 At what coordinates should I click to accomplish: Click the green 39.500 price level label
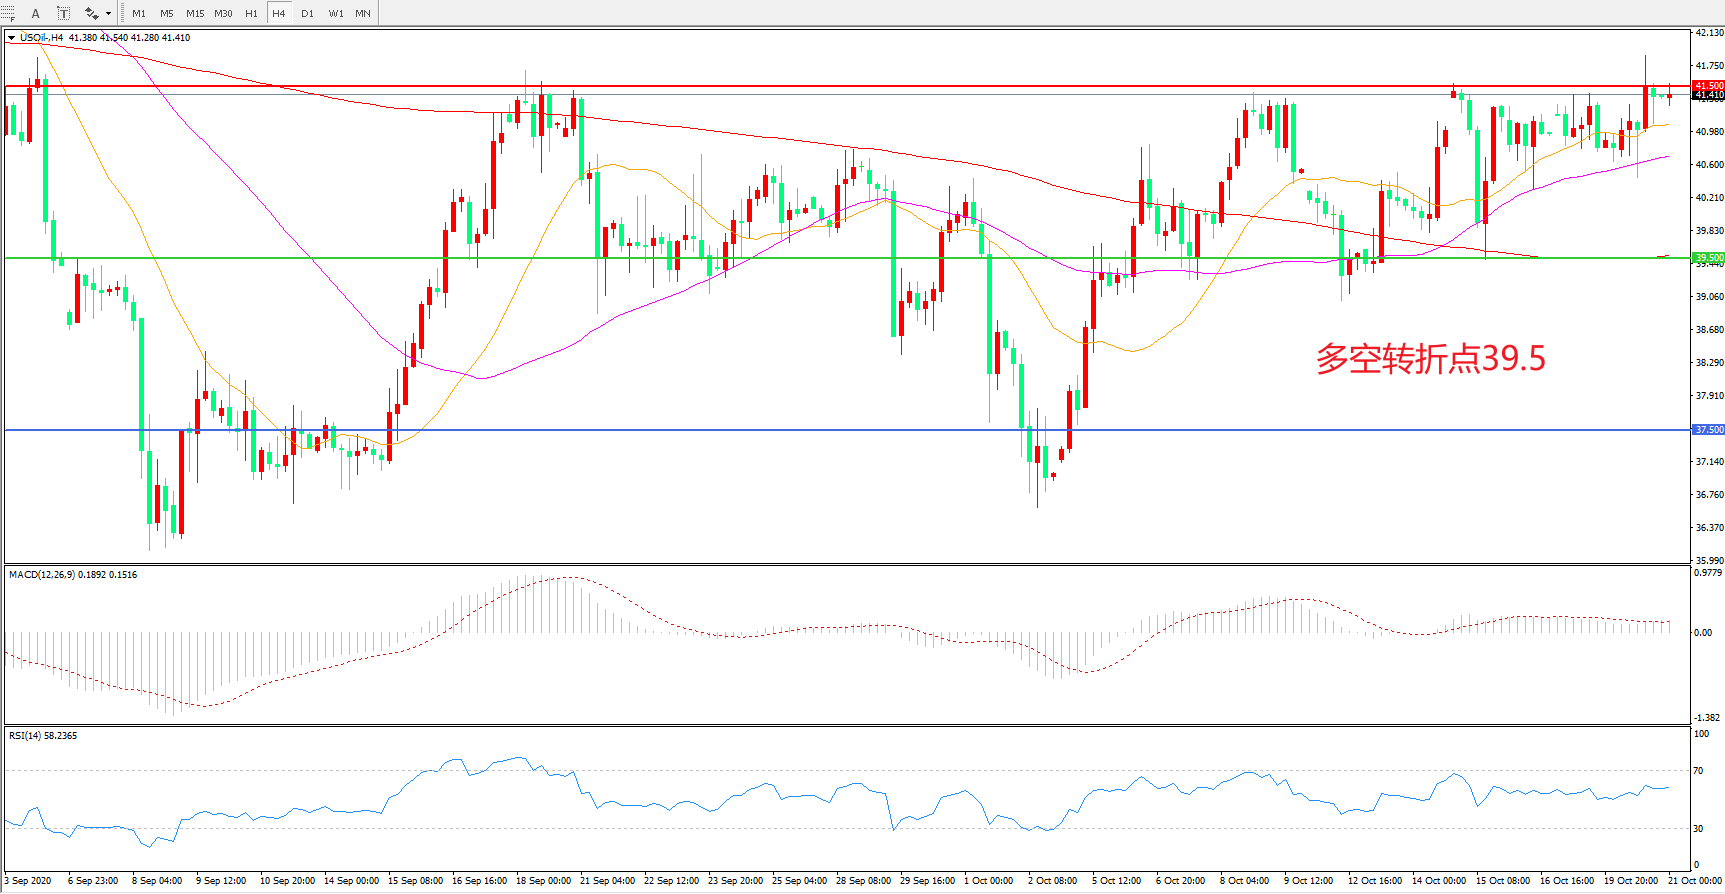click(1708, 258)
